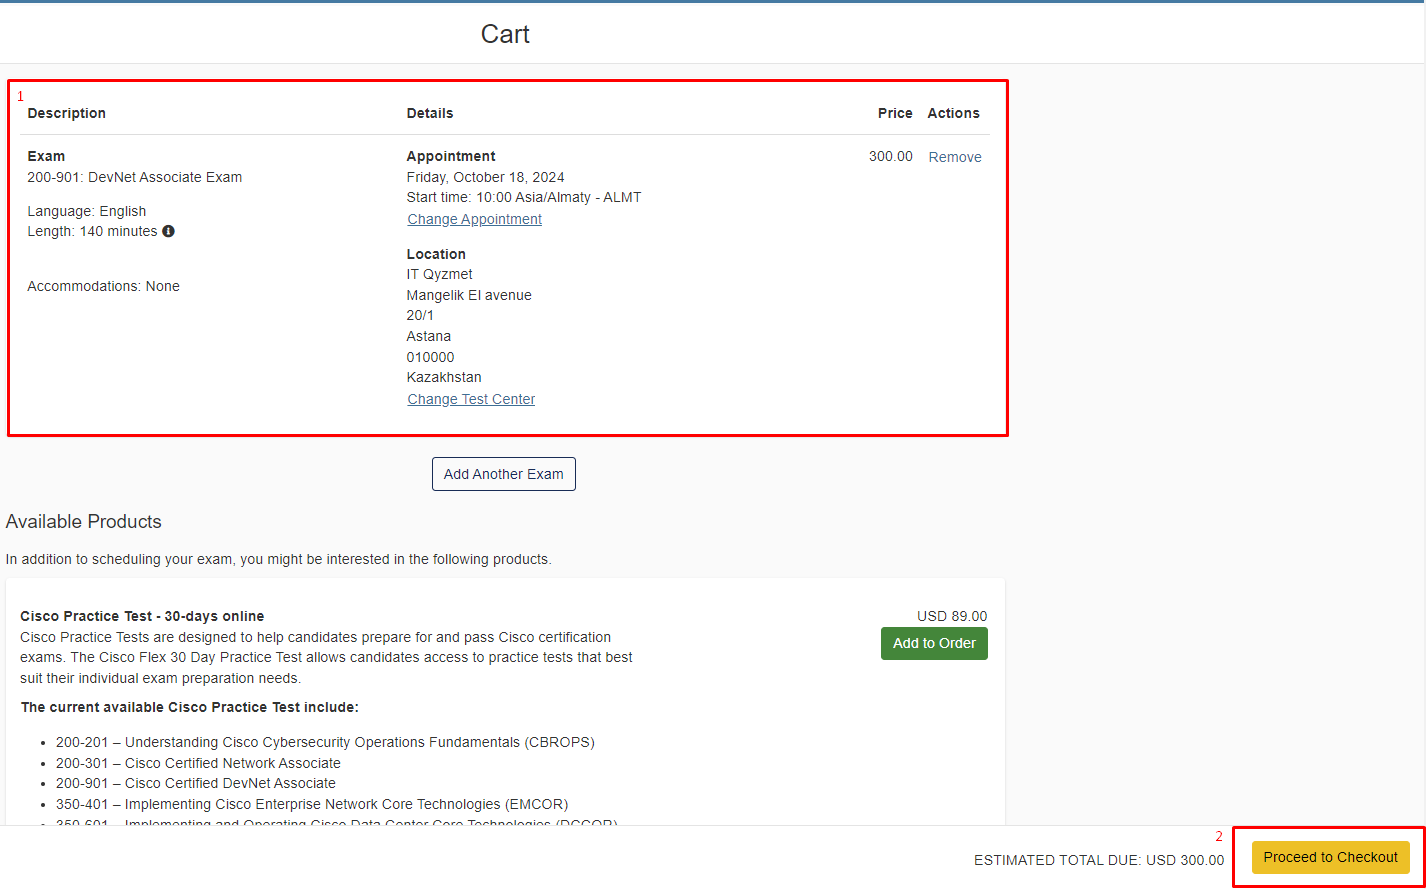Select the Cart page heading
Image resolution: width=1426 pixels, height=889 pixels.
(505, 34)
